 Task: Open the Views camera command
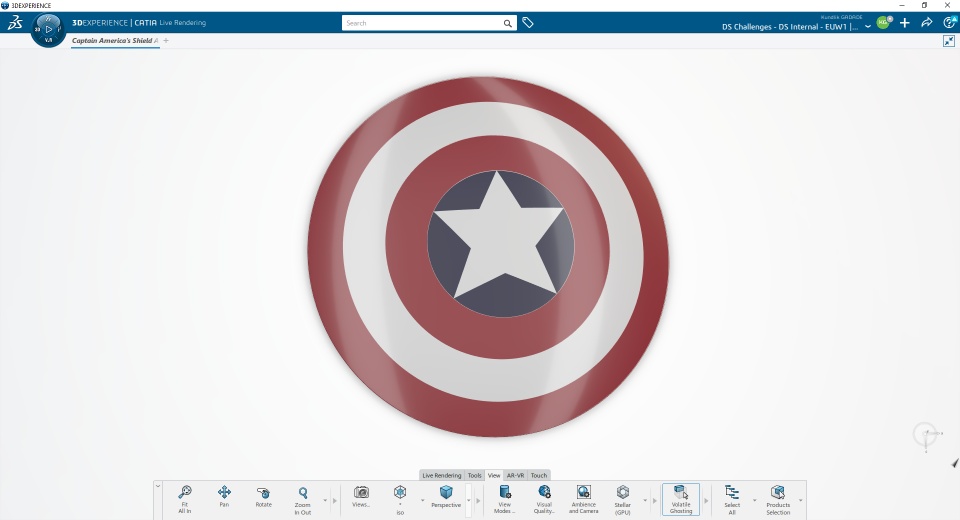click(x=361, y=496)
